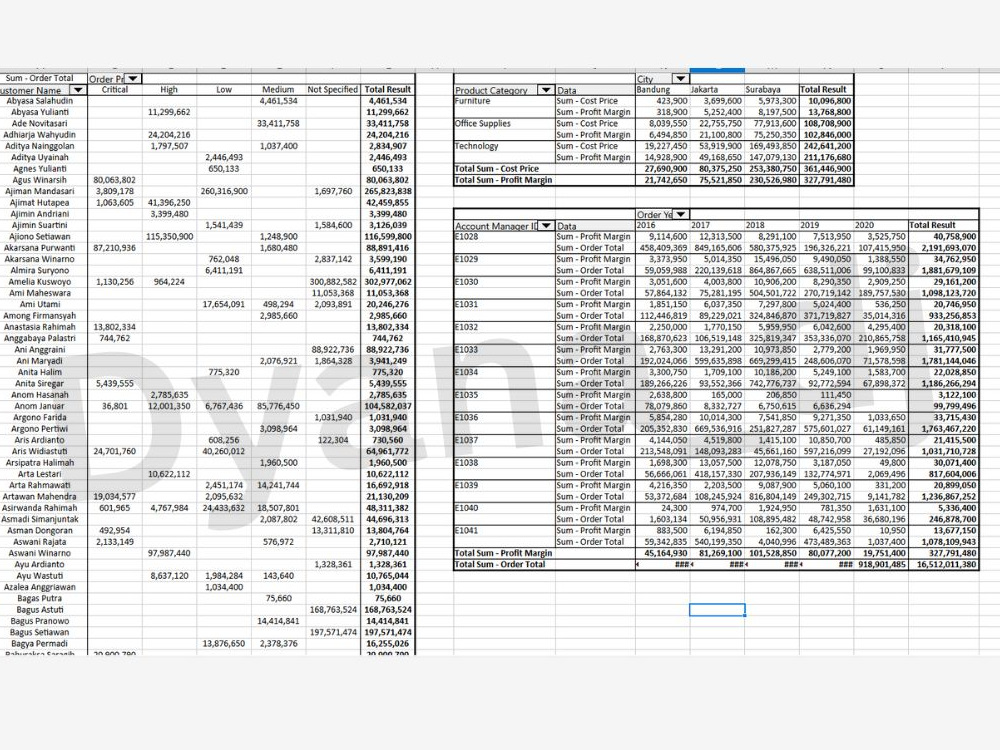Select account manager 'E1036' cell

point(504,418)
